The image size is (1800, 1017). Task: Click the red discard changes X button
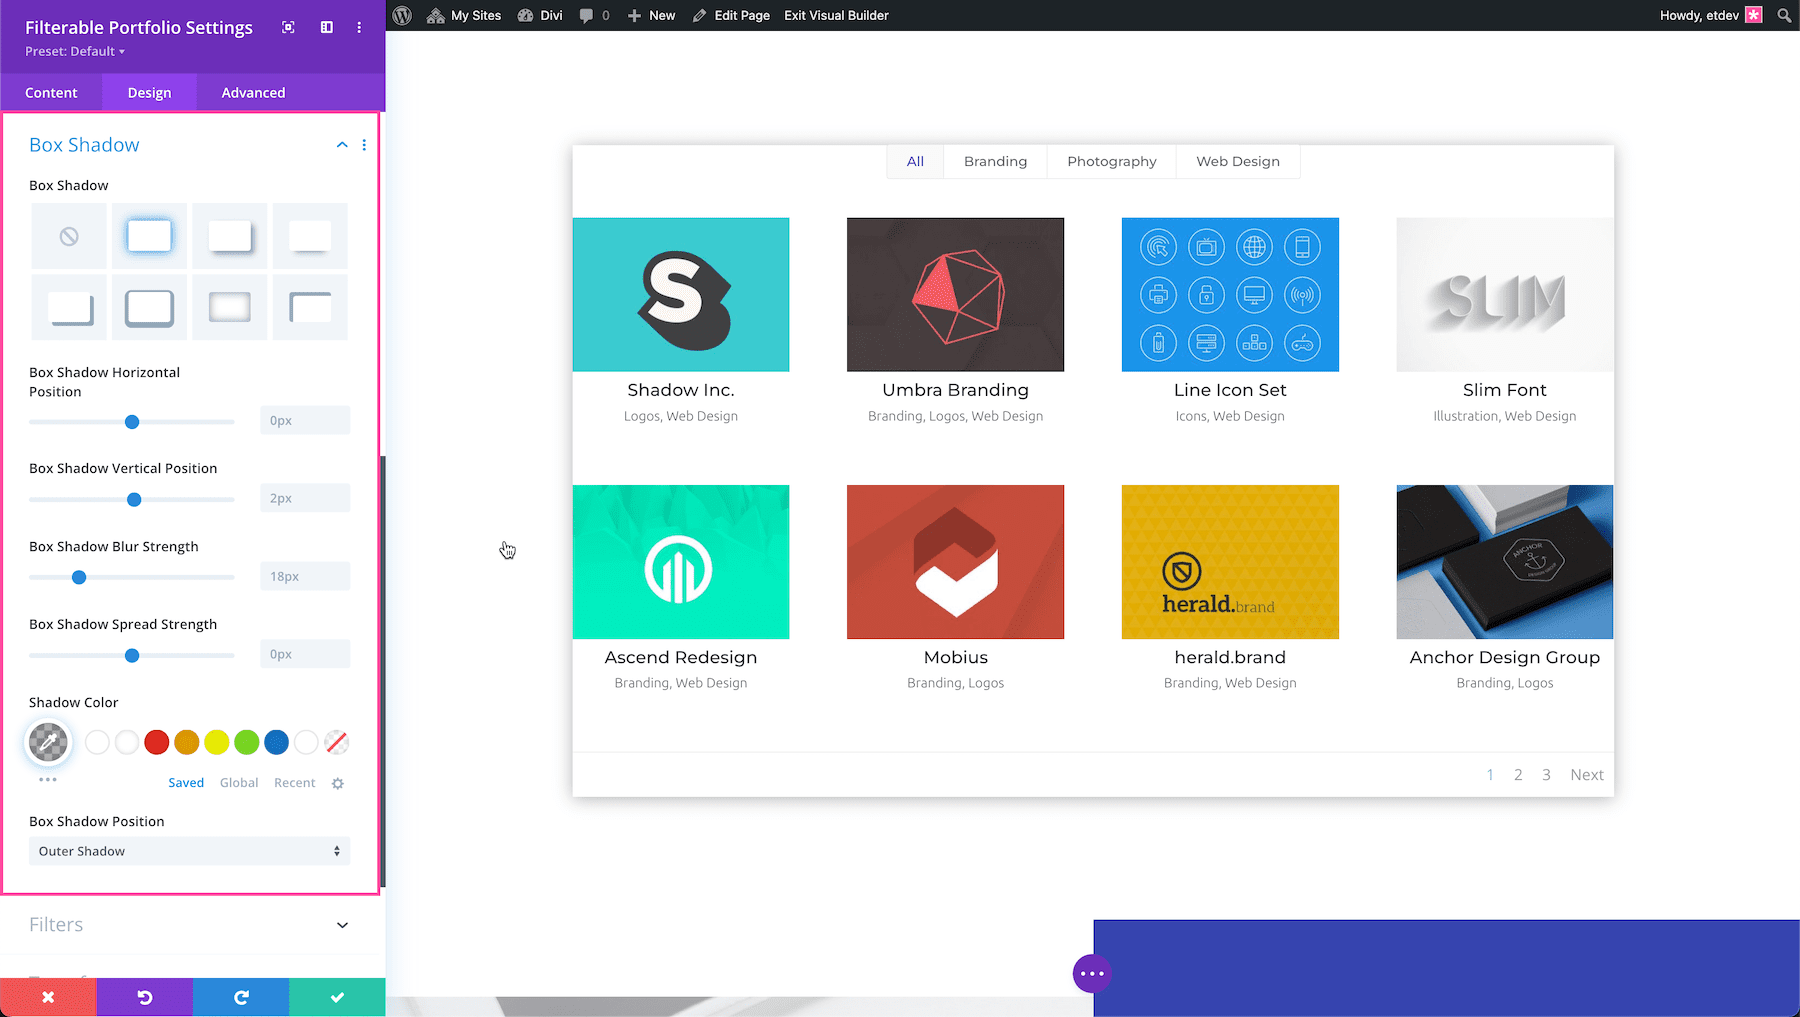click(48, 997)
